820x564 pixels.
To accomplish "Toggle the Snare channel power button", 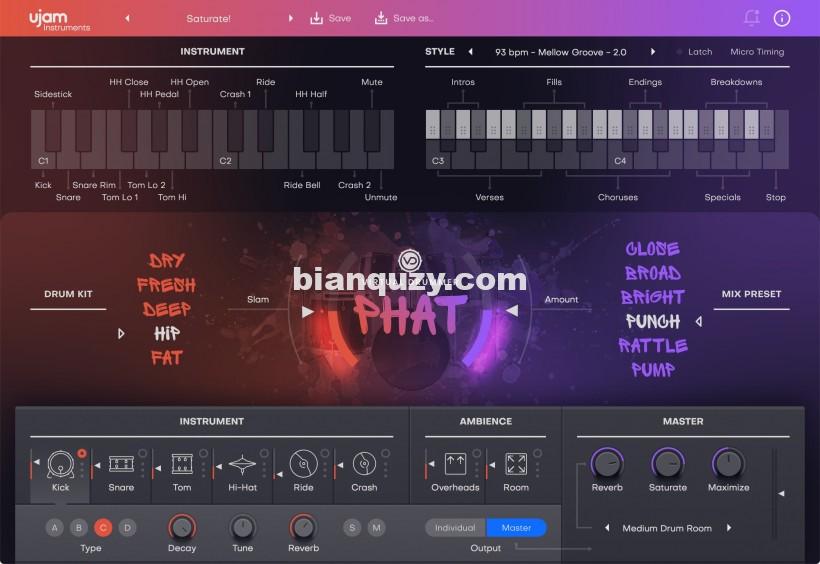I will tap(143, 454).
